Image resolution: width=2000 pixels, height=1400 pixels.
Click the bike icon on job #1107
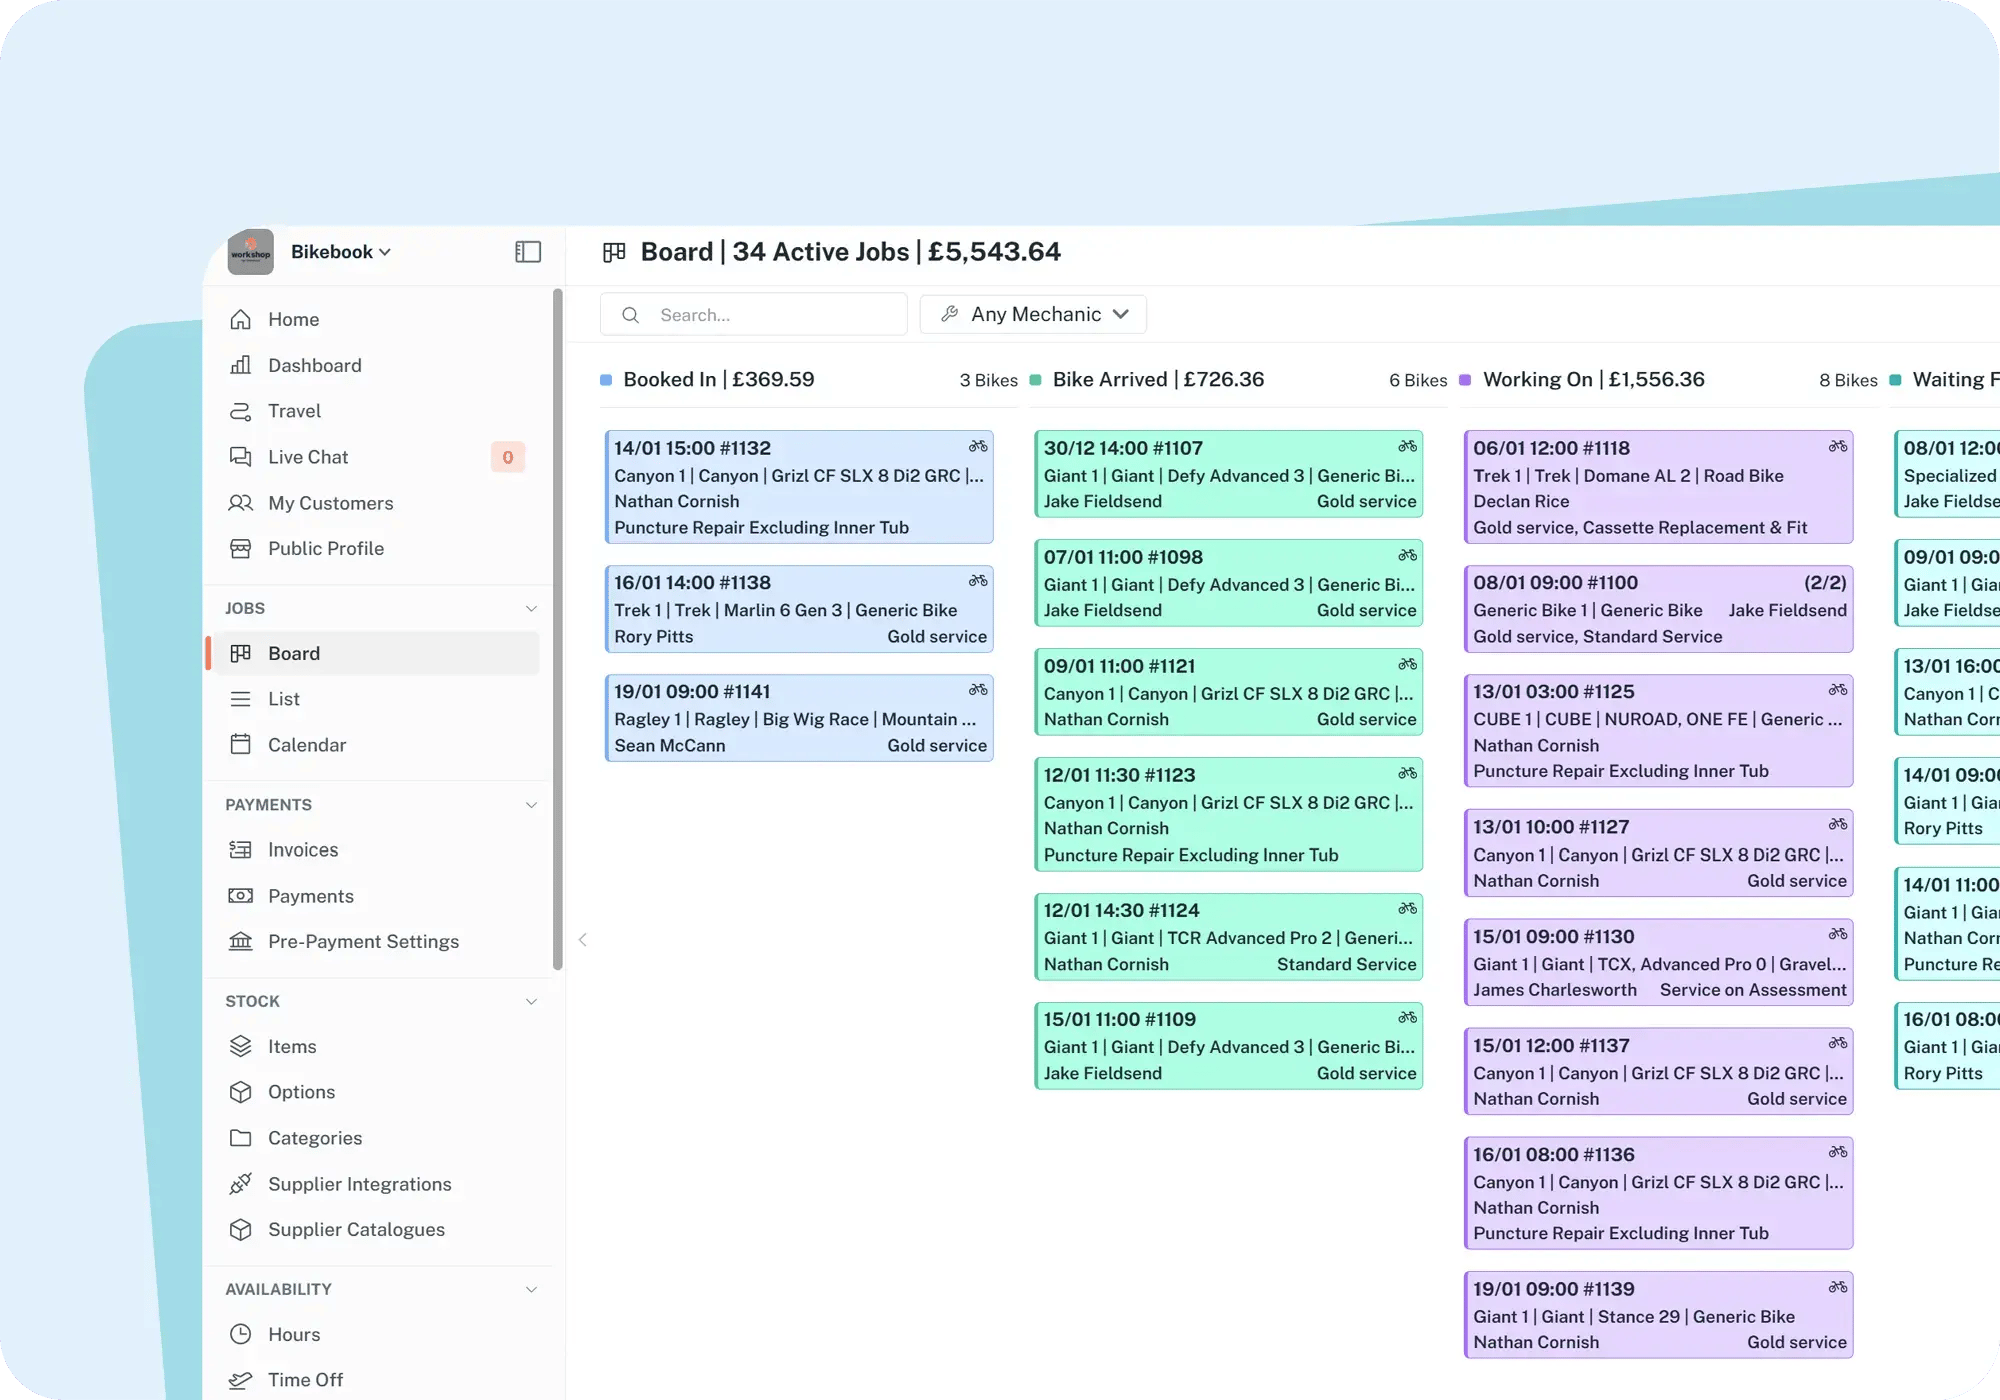1408,447
